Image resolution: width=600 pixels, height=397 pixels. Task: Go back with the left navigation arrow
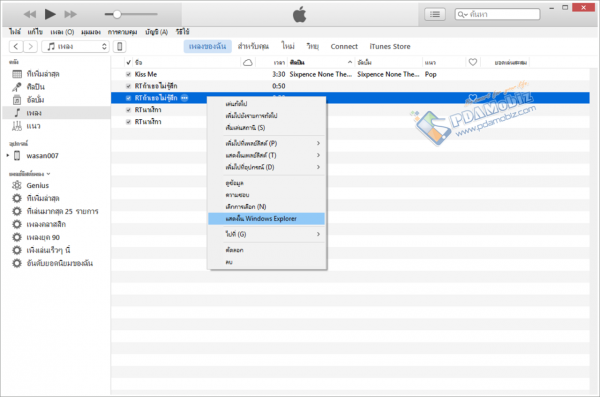(16, 46)
